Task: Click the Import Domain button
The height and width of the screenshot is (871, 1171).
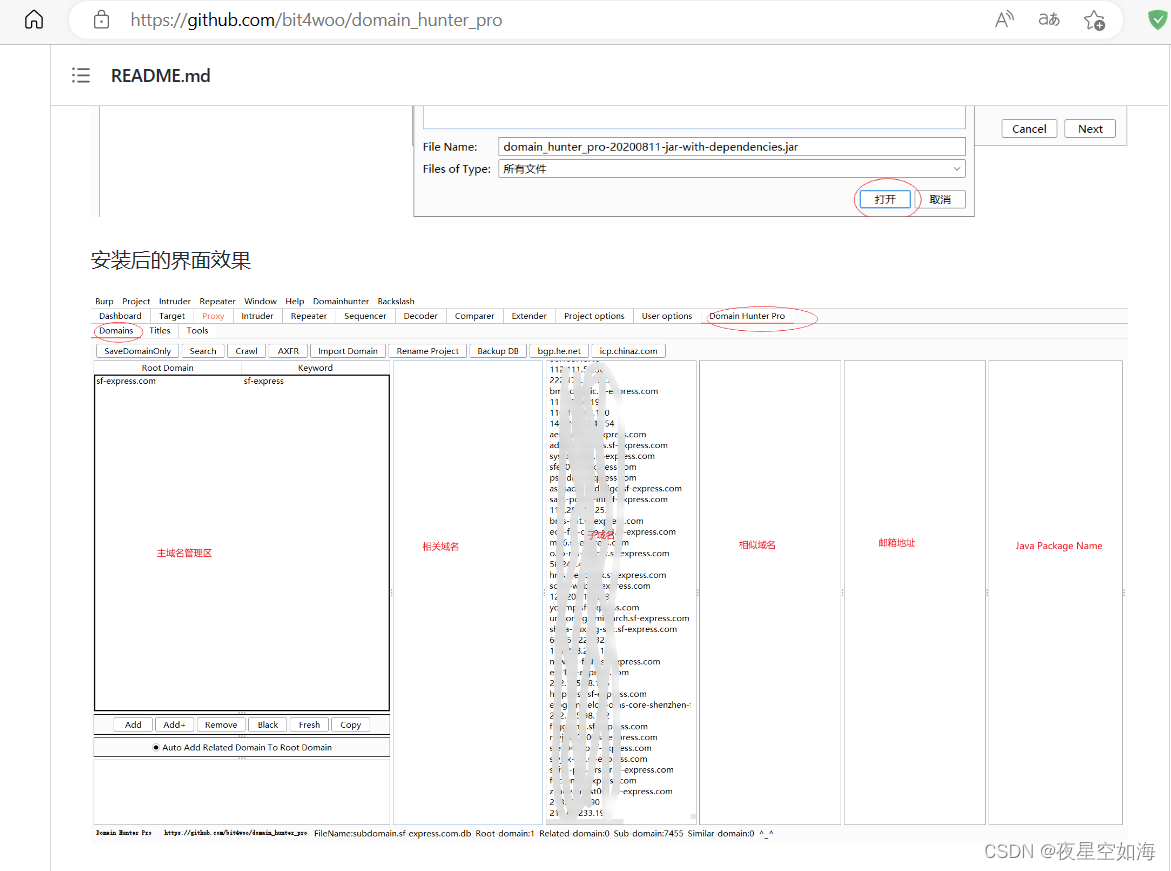Action: (348, 351)
